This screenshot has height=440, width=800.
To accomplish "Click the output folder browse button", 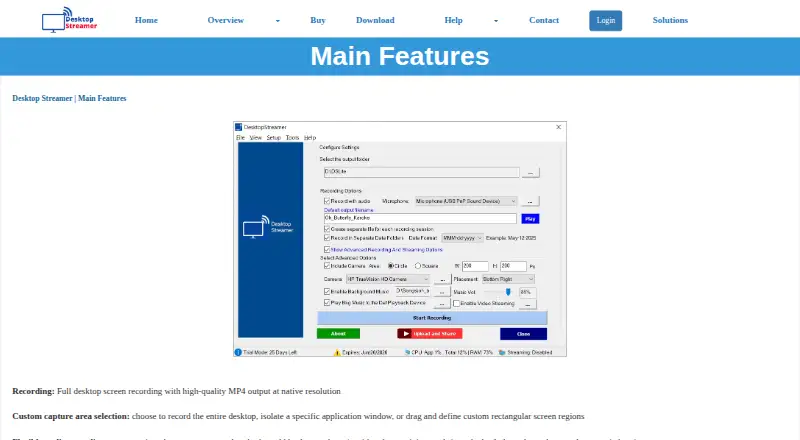I will [x=530, y=173].
